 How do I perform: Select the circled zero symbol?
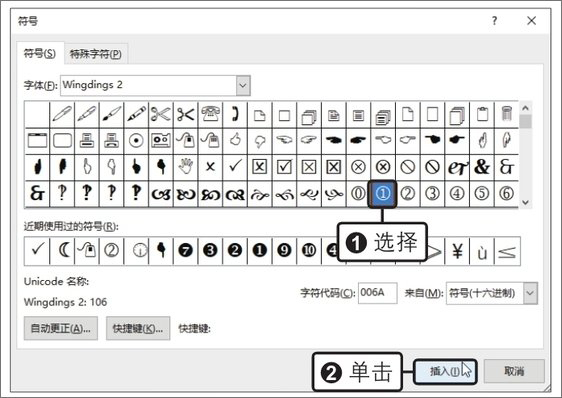[358, 194]
